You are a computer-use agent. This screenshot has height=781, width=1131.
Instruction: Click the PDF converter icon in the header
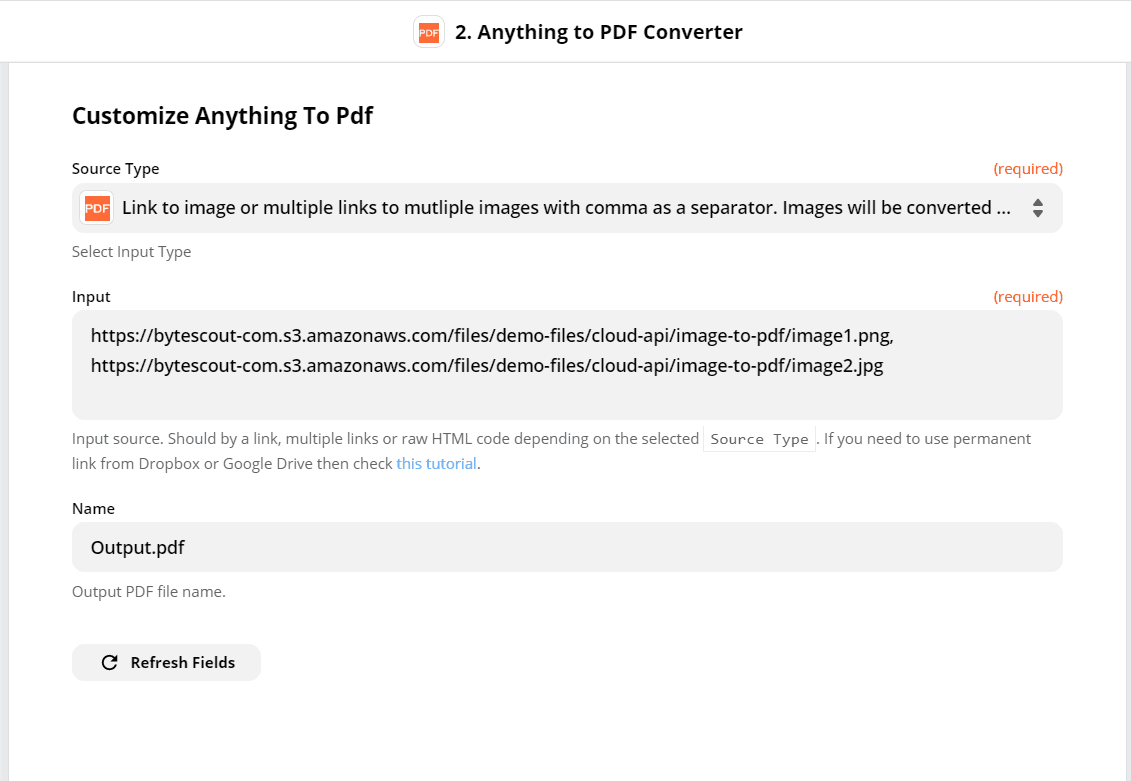[428, 31]
